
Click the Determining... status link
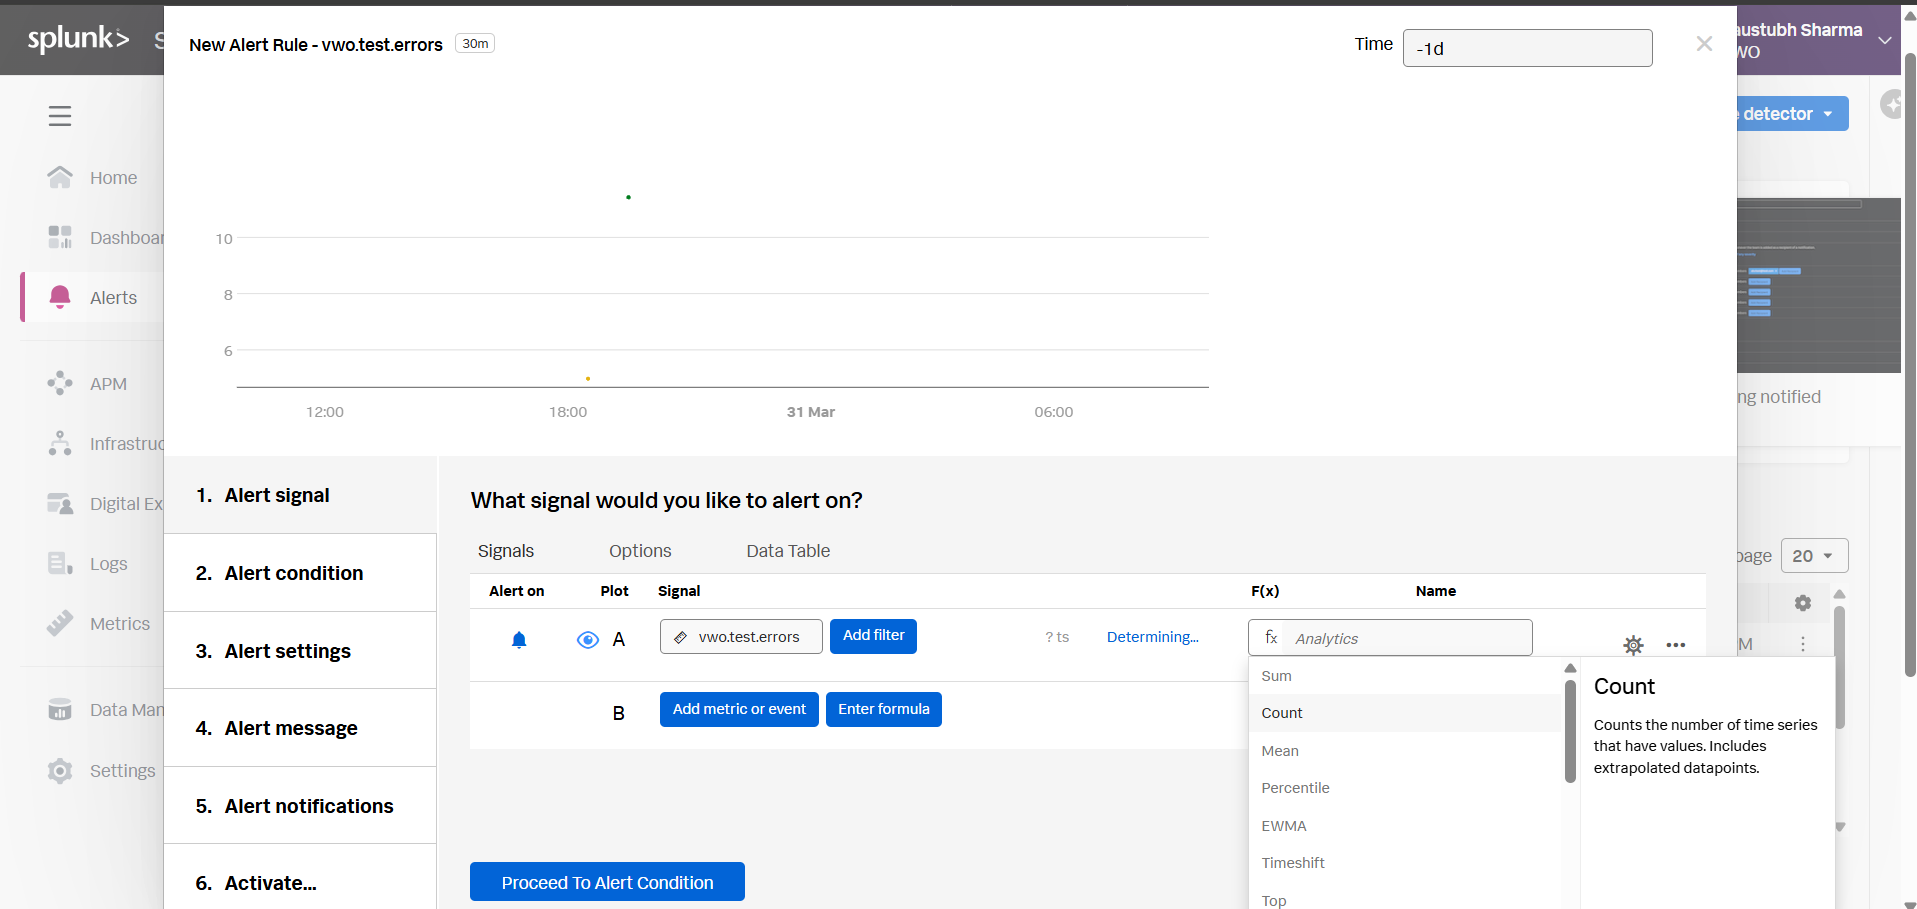click(1152, 637)
